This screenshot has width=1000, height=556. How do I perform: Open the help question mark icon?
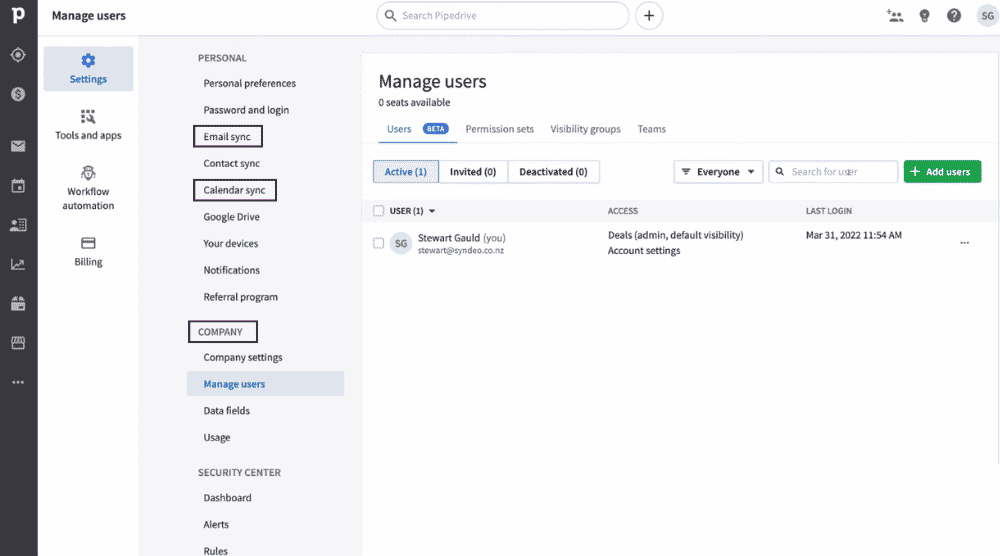953,16
